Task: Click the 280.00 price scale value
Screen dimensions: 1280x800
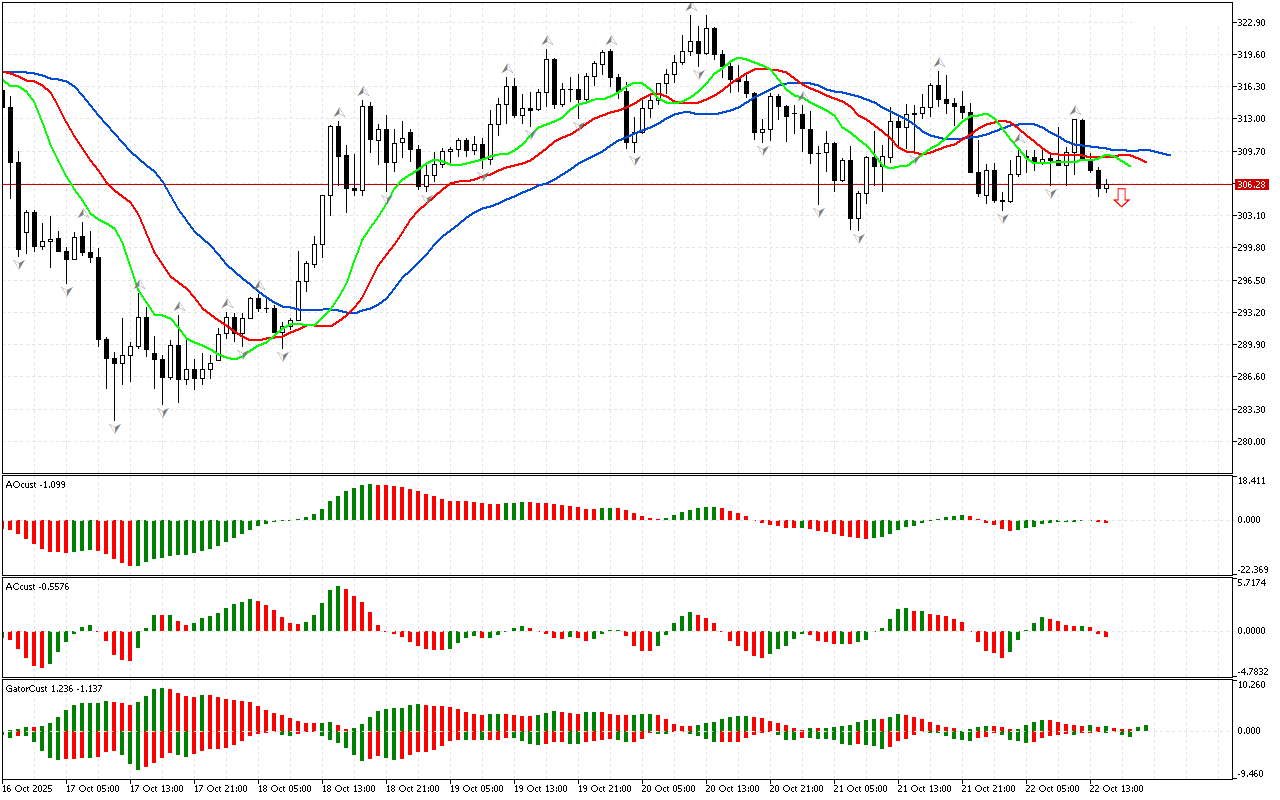Action: (1251, 441)
